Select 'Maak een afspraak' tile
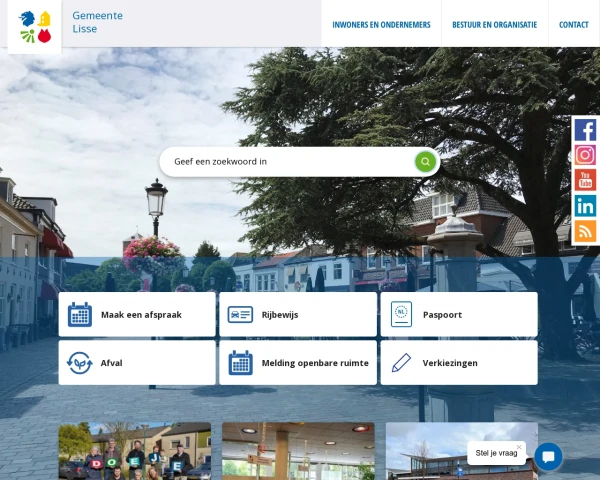Screen dimensions: 600x480 (x=137, y=314)
